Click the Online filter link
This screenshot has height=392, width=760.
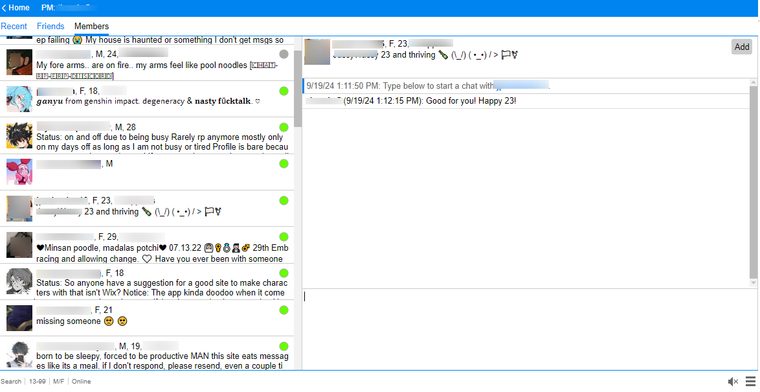coord(81,382)
